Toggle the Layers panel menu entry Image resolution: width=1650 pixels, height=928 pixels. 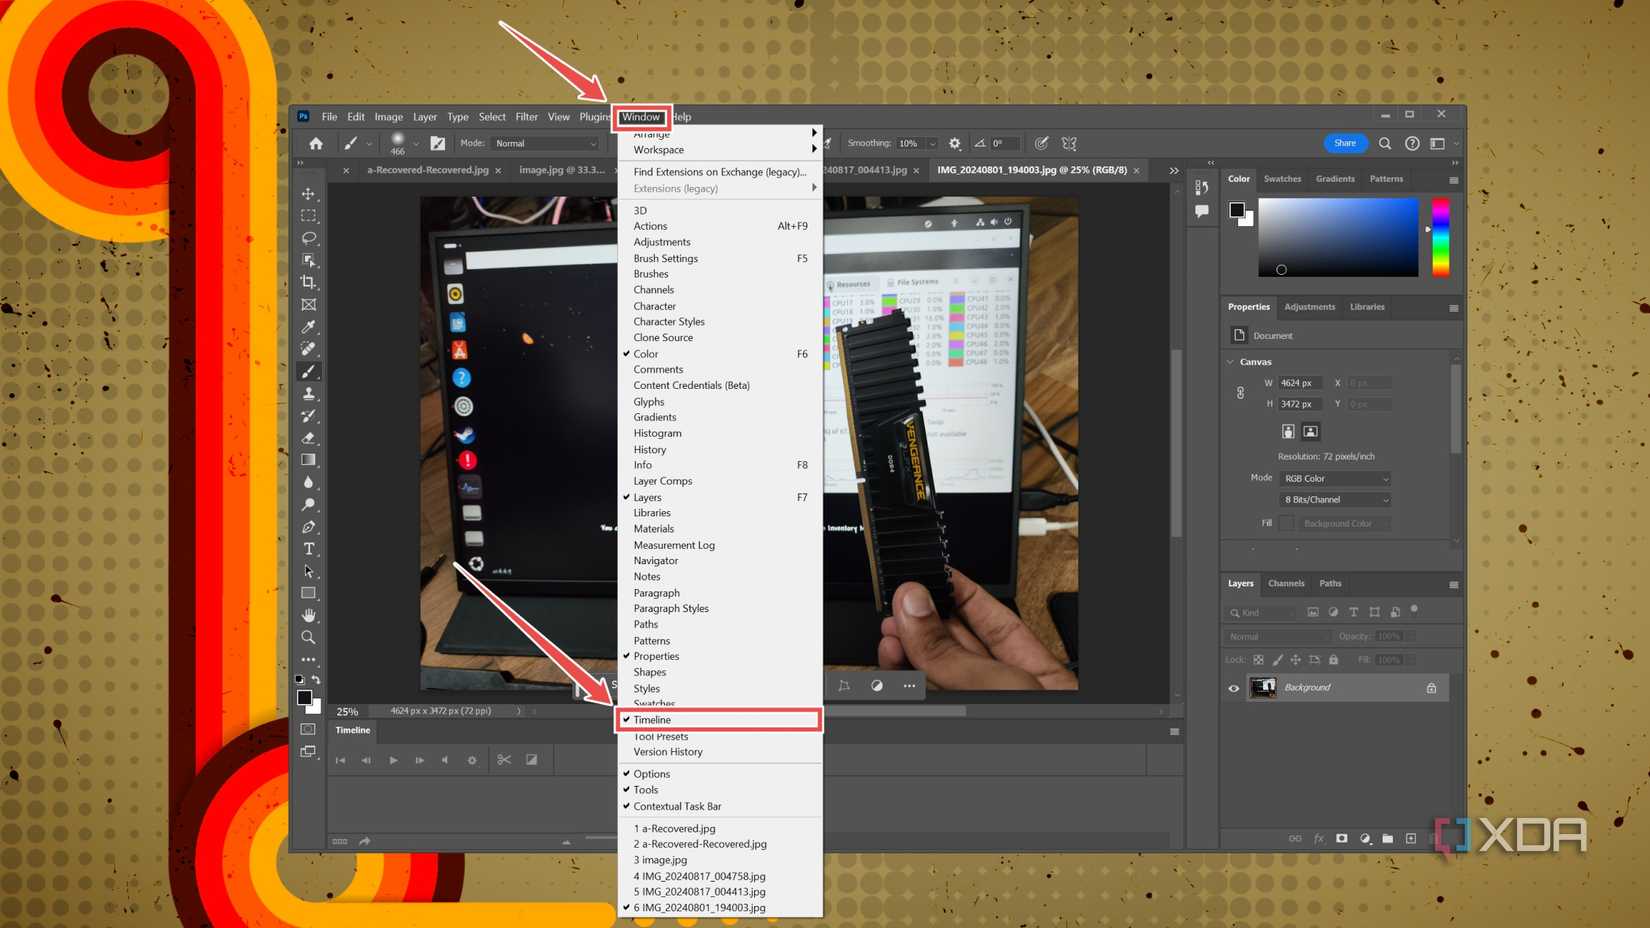coord(719,497)
